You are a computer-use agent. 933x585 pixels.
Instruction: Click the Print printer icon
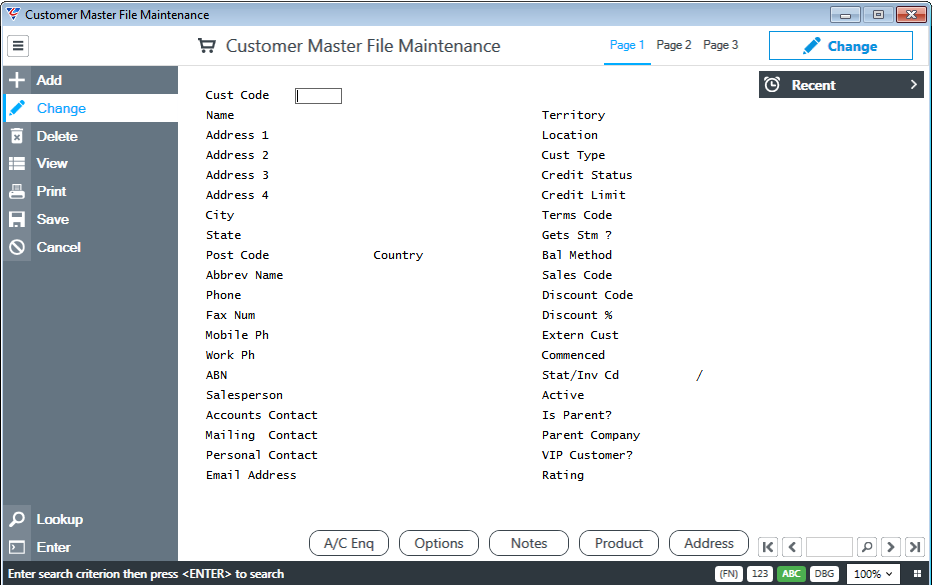pyautogui.click(x=17, y=191)
